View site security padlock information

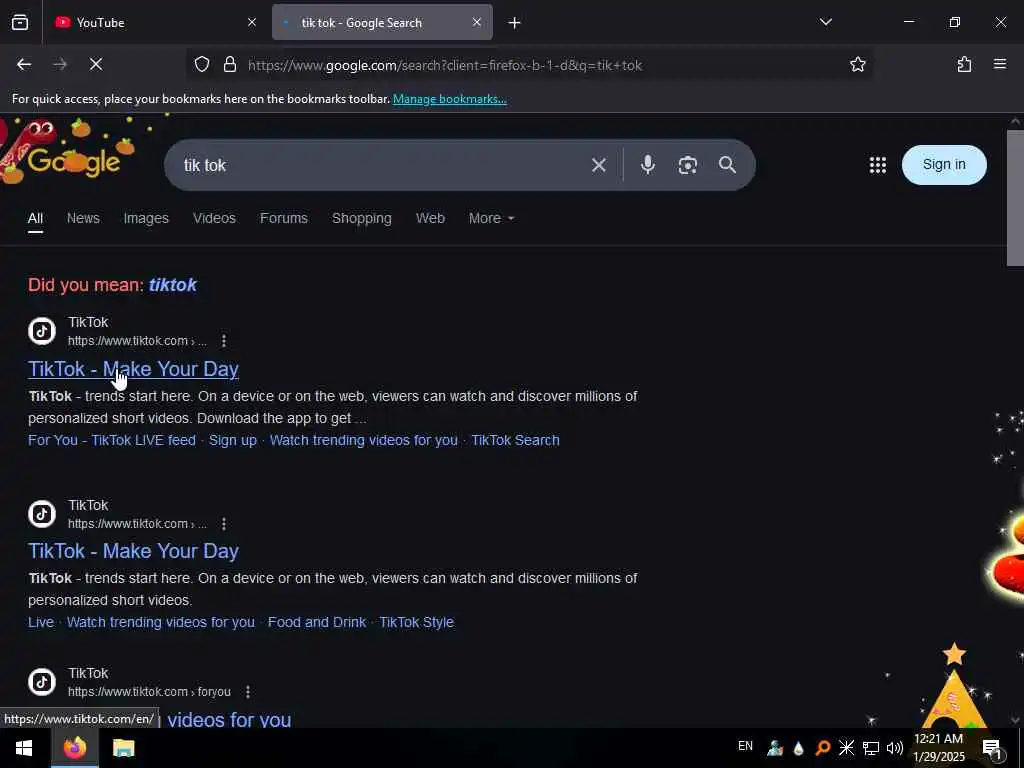pyautogui.click(x=230, y=65)
